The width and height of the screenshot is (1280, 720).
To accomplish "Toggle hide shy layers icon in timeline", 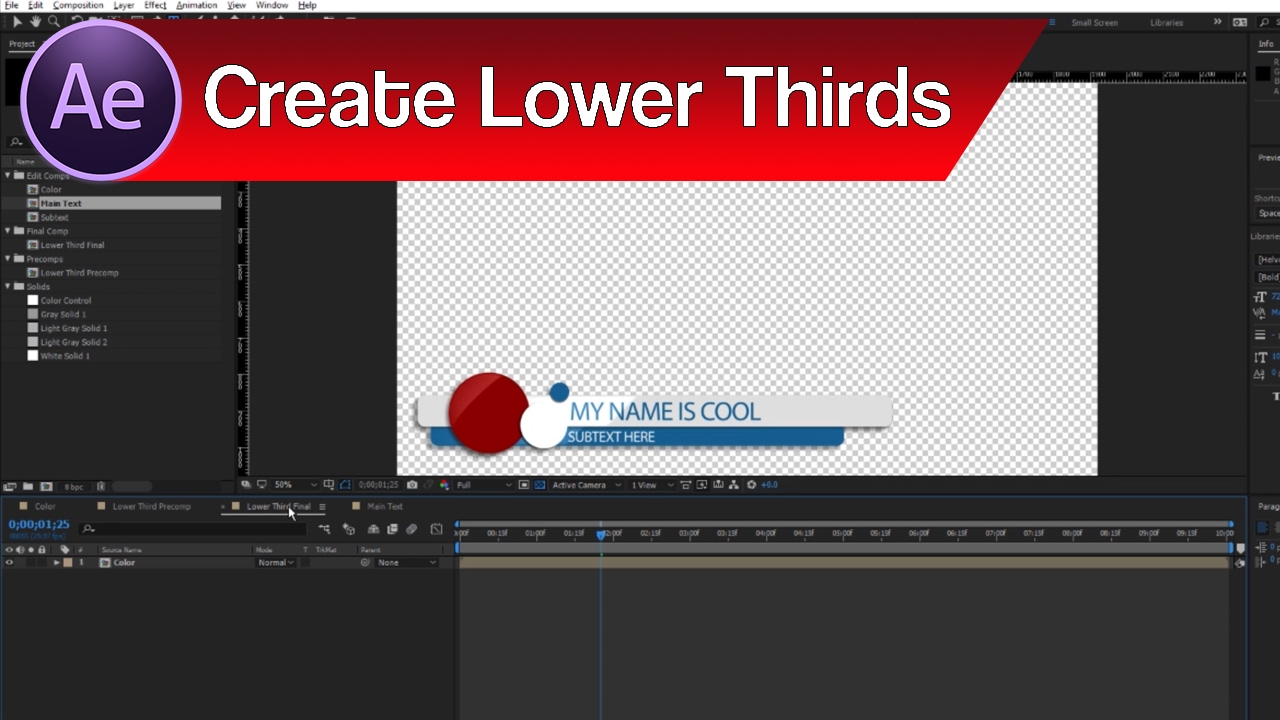I will [x=373, y=529].
